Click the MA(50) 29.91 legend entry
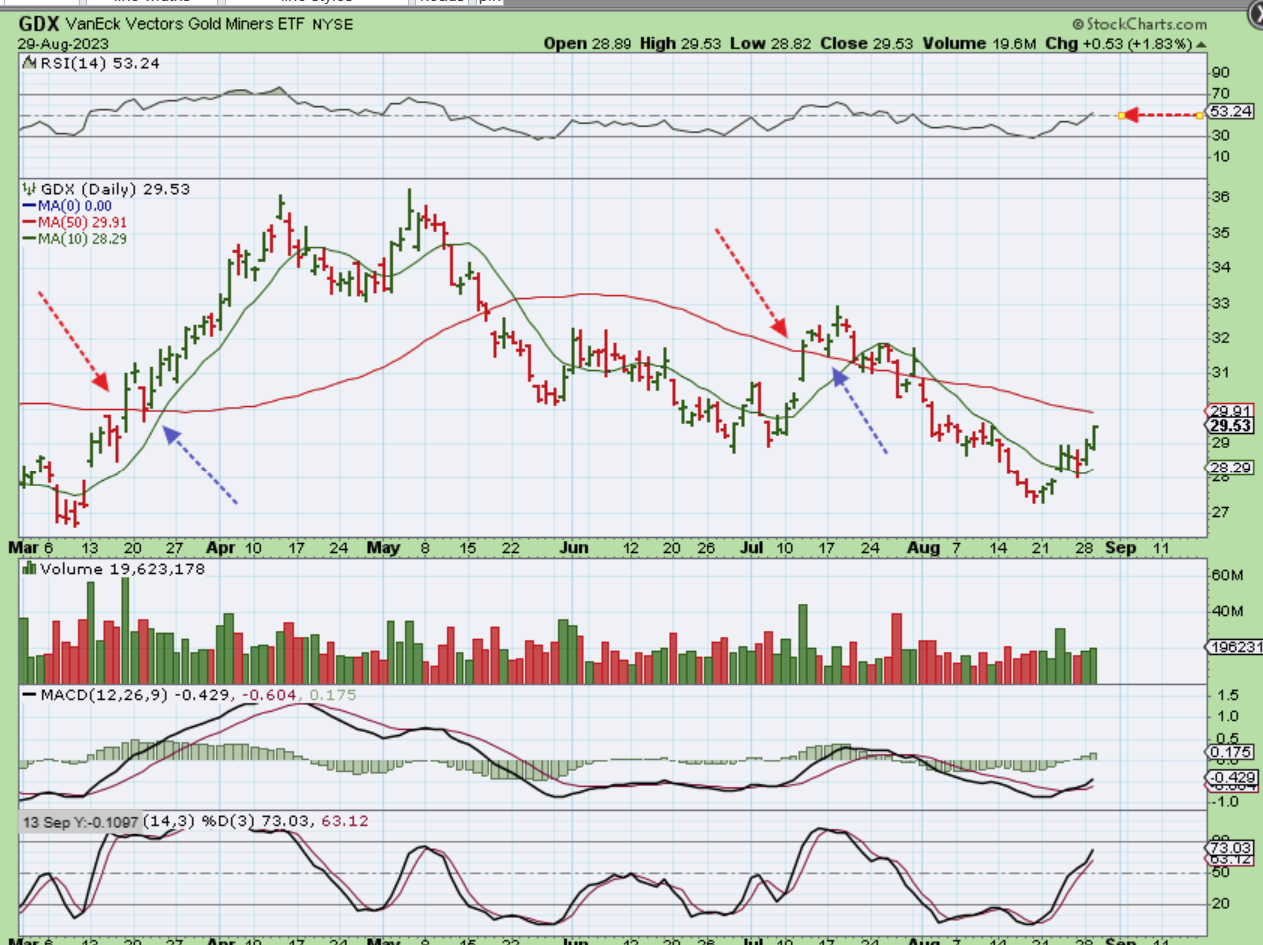This screenshot has width=1263, height=945. coord(76,222)
